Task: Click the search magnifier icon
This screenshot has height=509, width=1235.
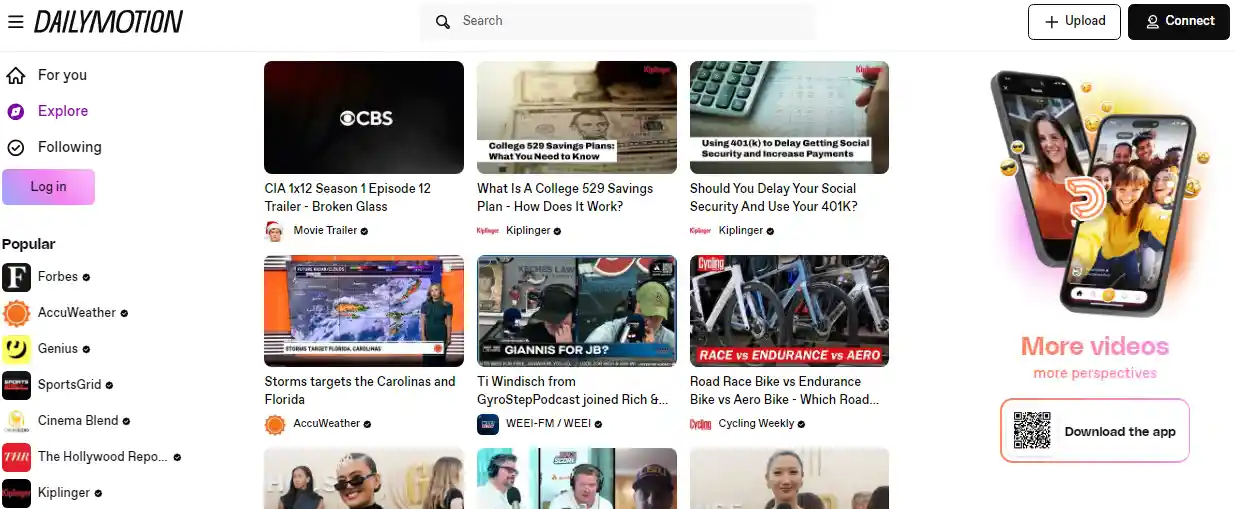Action: coord(443,21)
